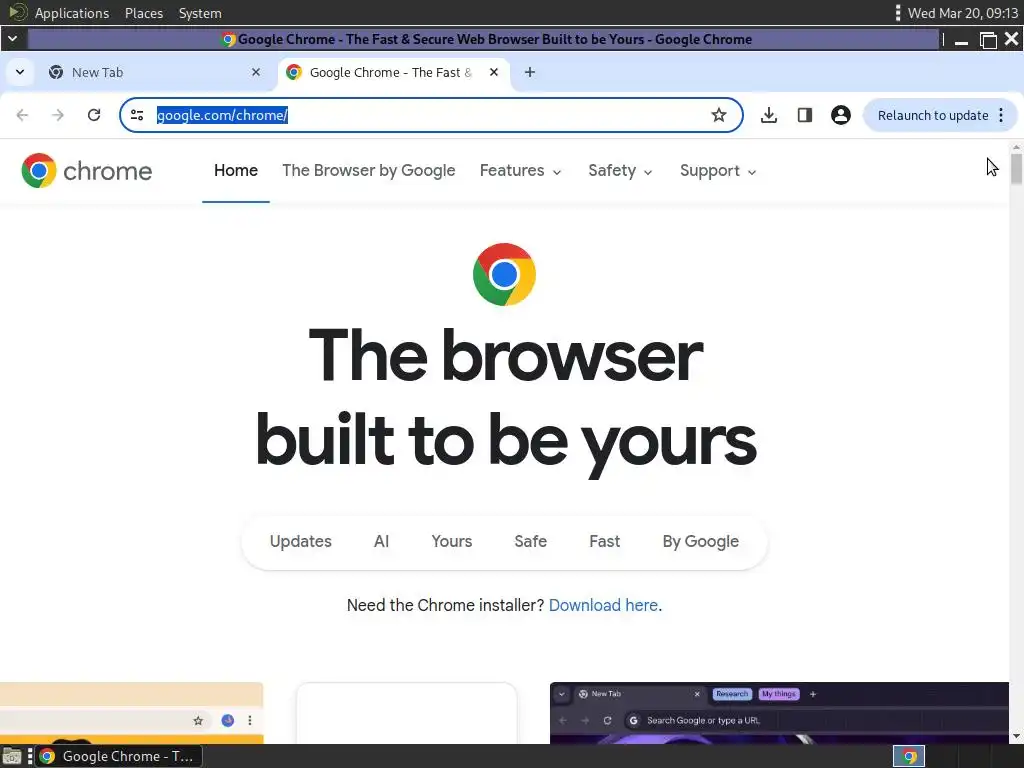1024x768 pixels.
Task: Click the orange browser preview thumbnail
Action: coord(131,712)
